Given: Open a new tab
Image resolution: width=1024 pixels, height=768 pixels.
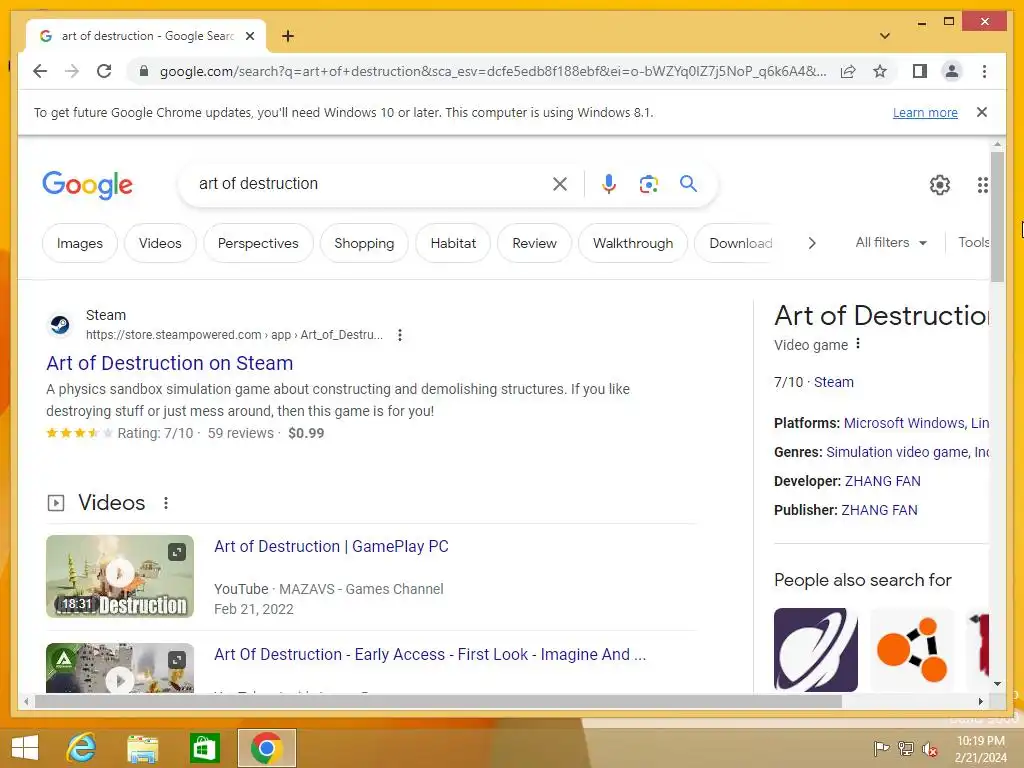Looking at the screenshot, I should pyautogui.click(x=288, y=36).
